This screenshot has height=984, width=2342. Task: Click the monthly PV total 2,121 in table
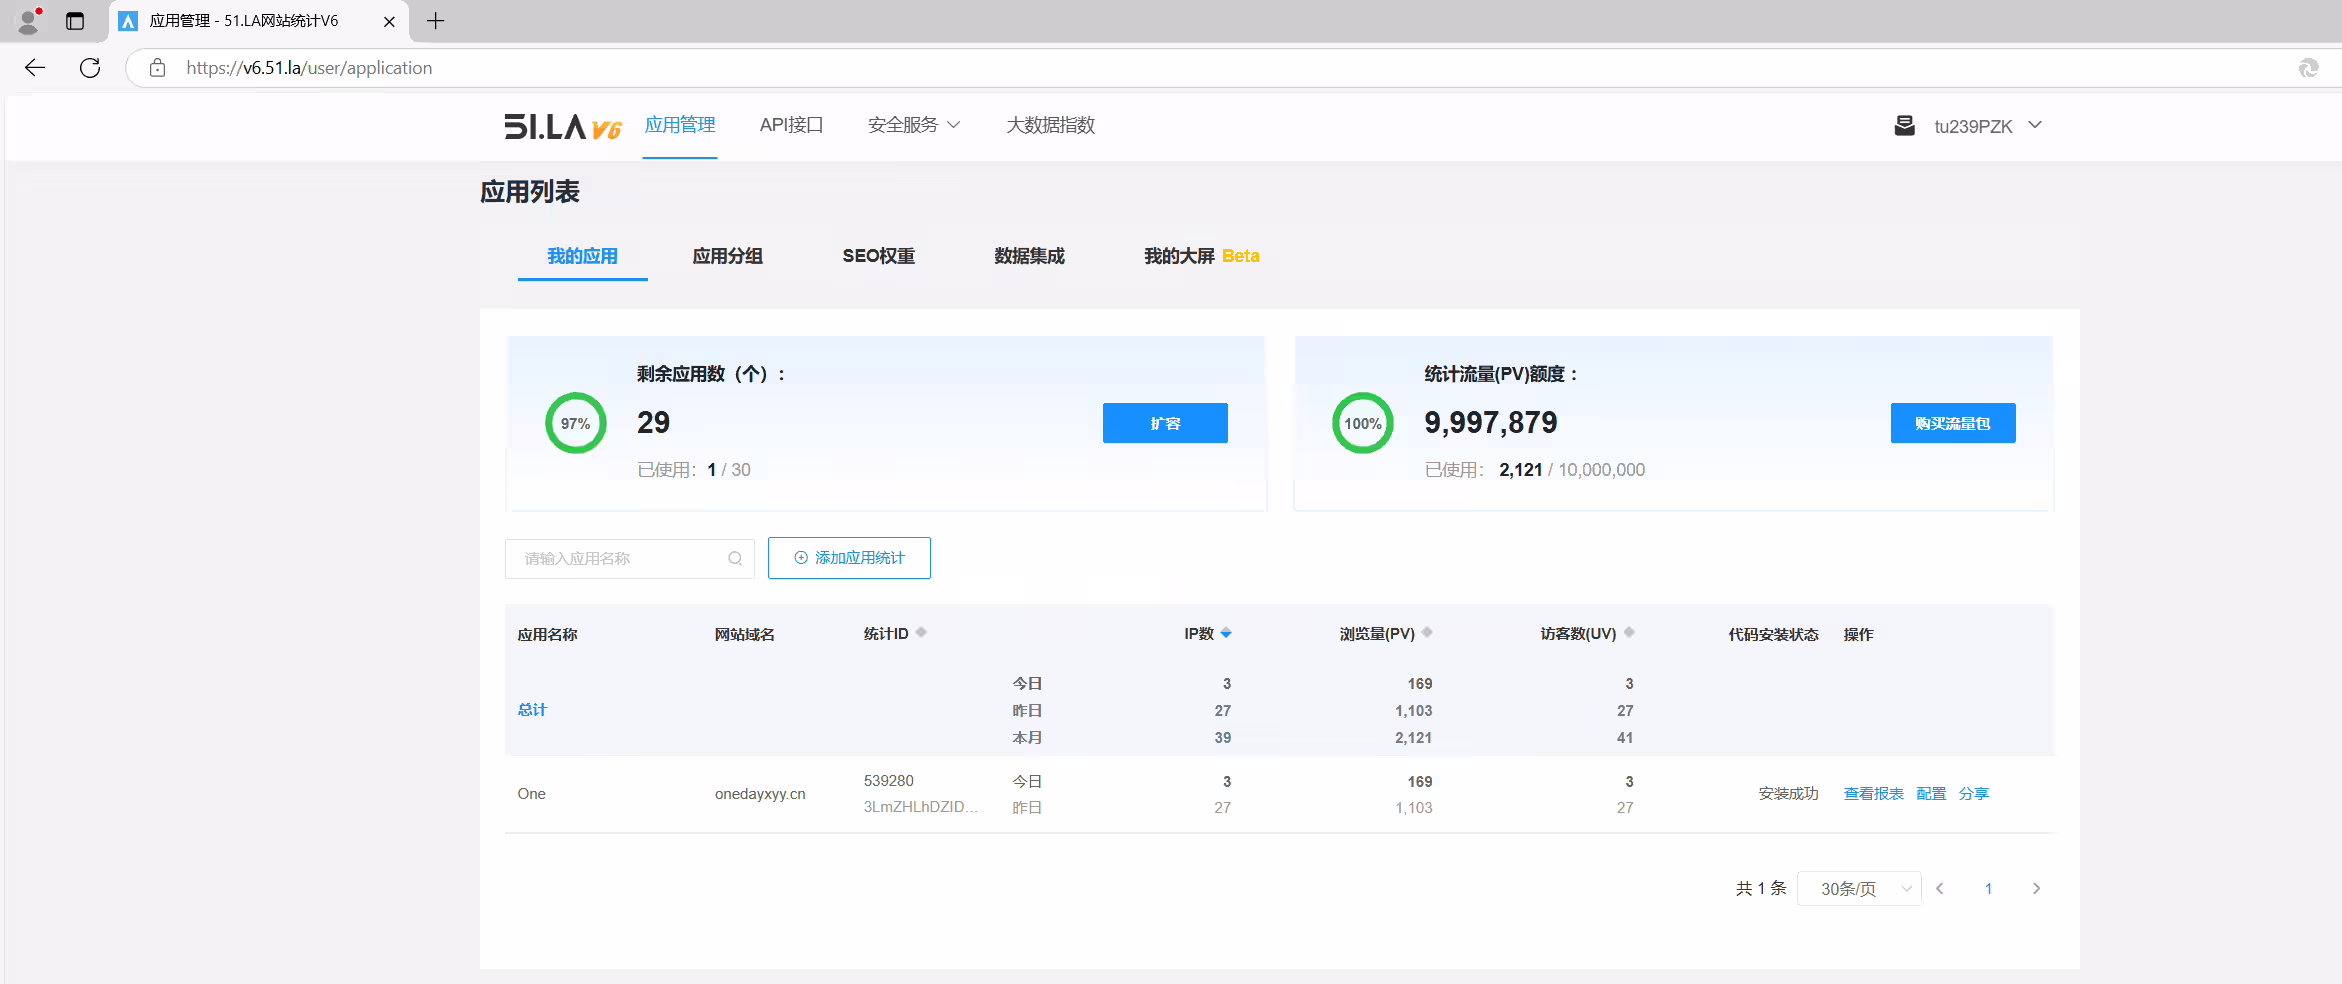(1414, 738)
